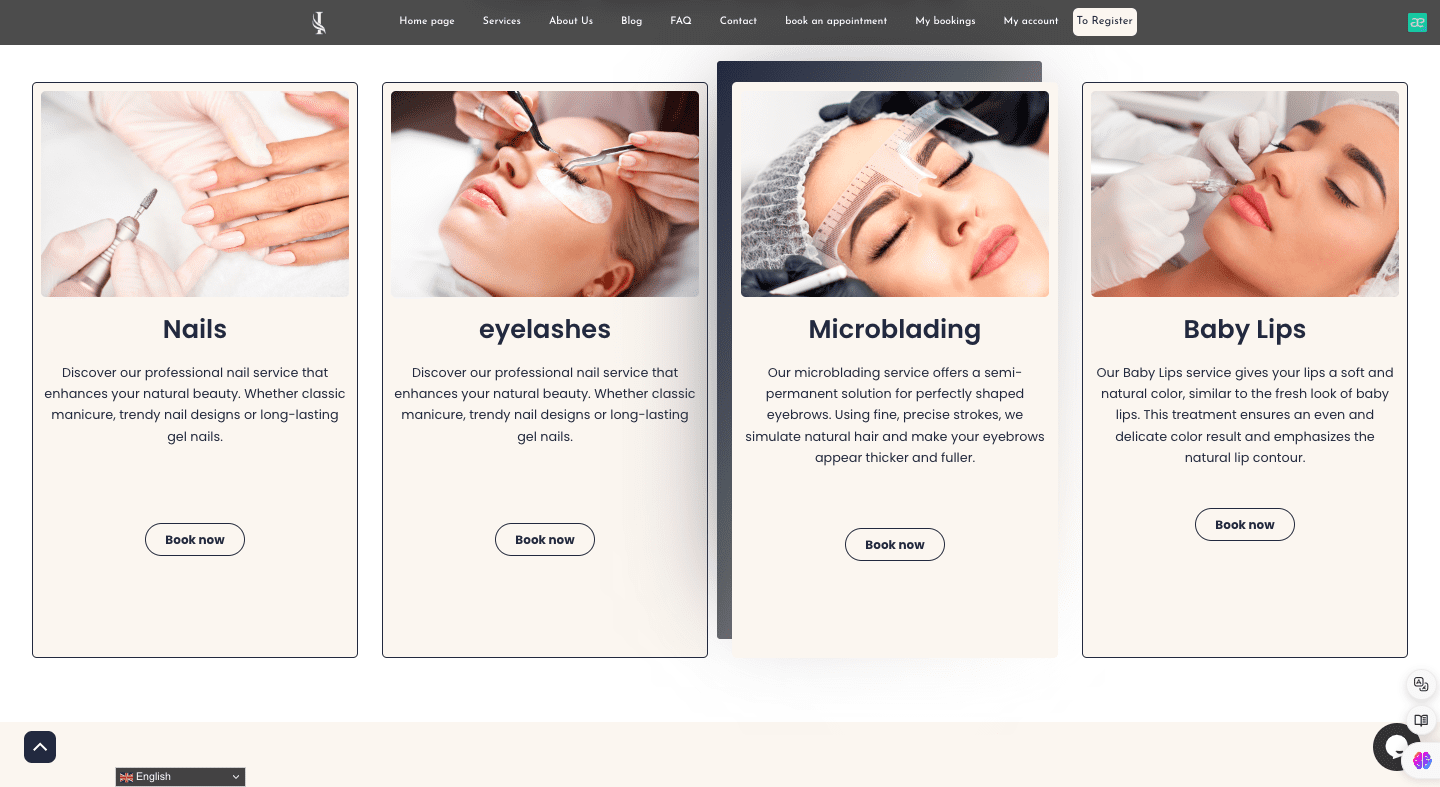Image resolution: width=1440 pixels, height=787 pixels.
Task: Open the English language dropdown
Action: [180, 777]
